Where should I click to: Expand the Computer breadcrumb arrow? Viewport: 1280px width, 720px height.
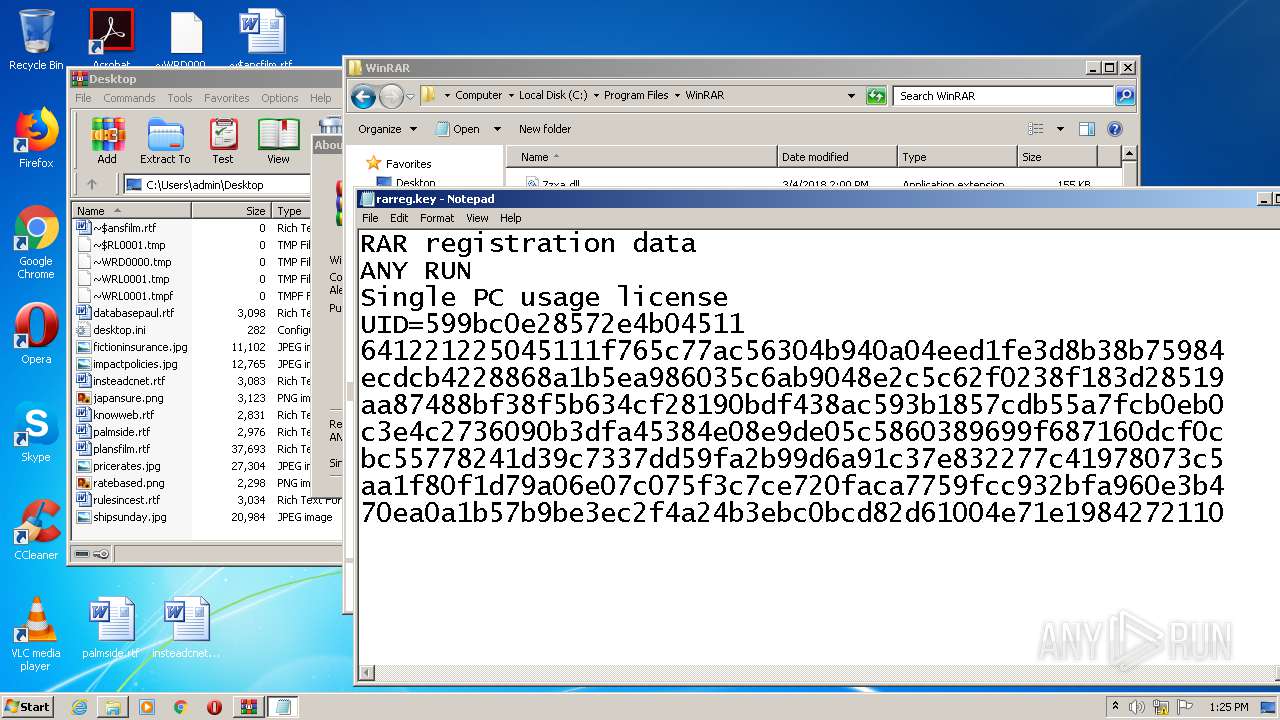tap(510, 96)
